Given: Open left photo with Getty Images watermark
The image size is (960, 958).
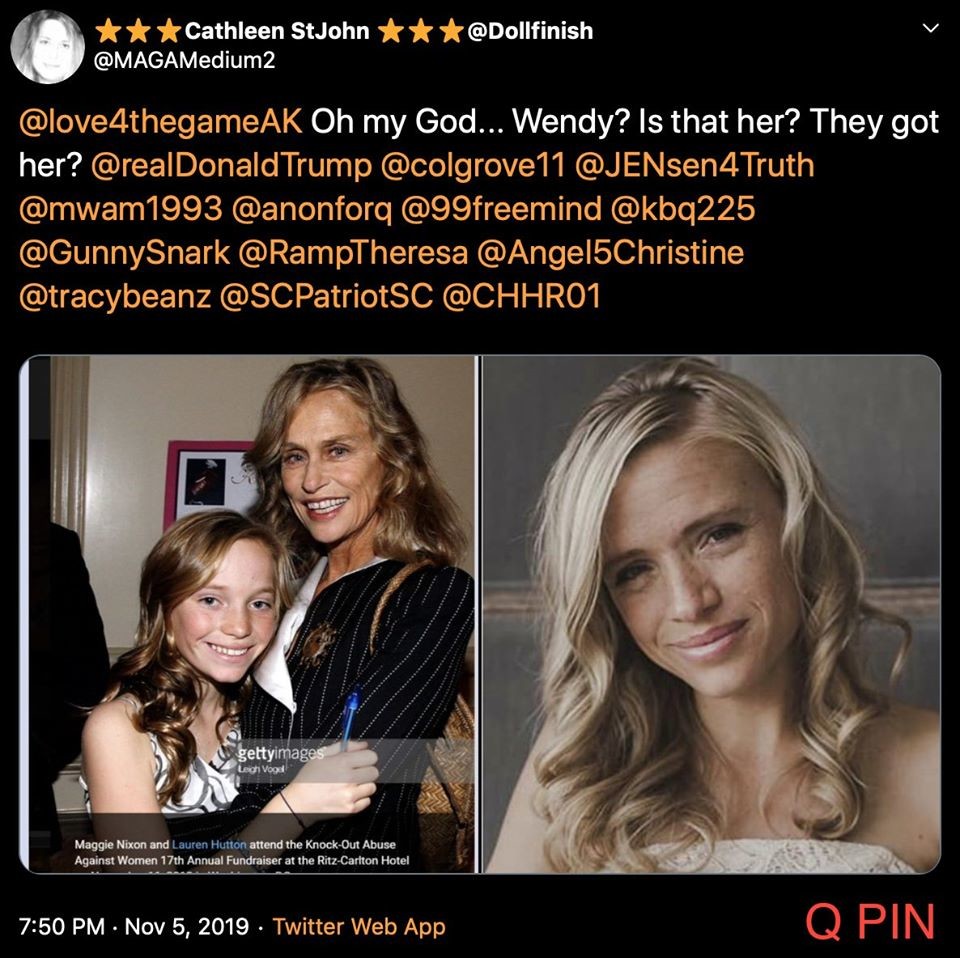Looking at the screenshot, I should 248,614.
